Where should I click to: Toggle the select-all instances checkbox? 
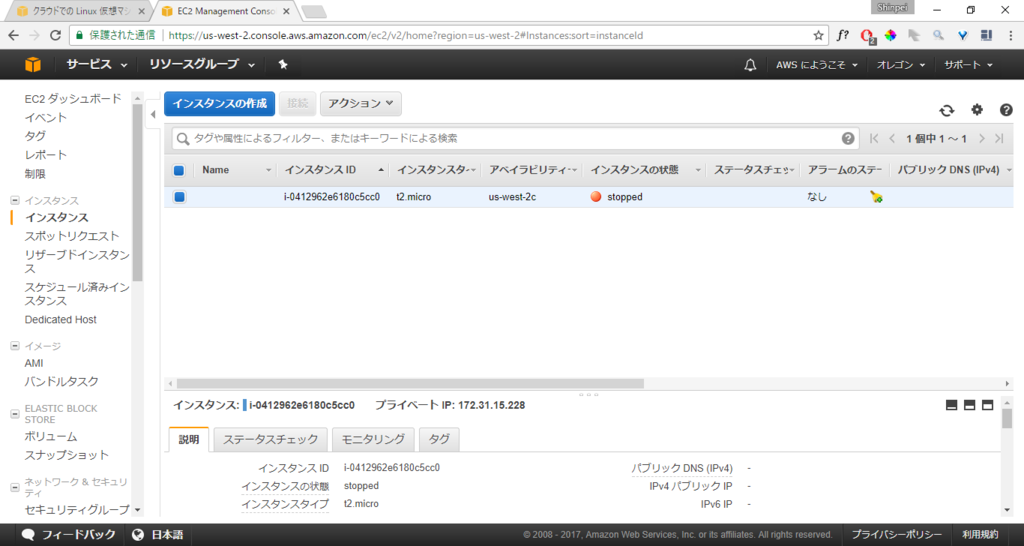[x=178, y=170]
